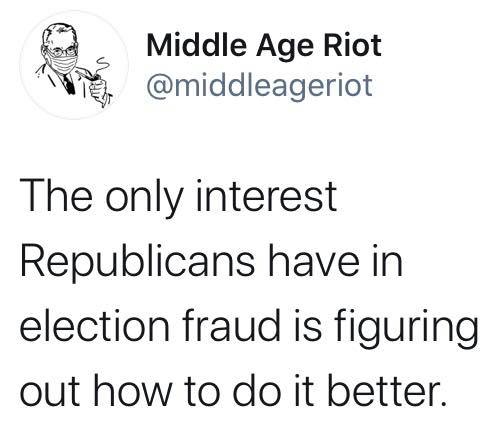This screenshot has width=496, height=444.
Task: Click the word "have" in the tweet
Action: click(x=314, y=260)
